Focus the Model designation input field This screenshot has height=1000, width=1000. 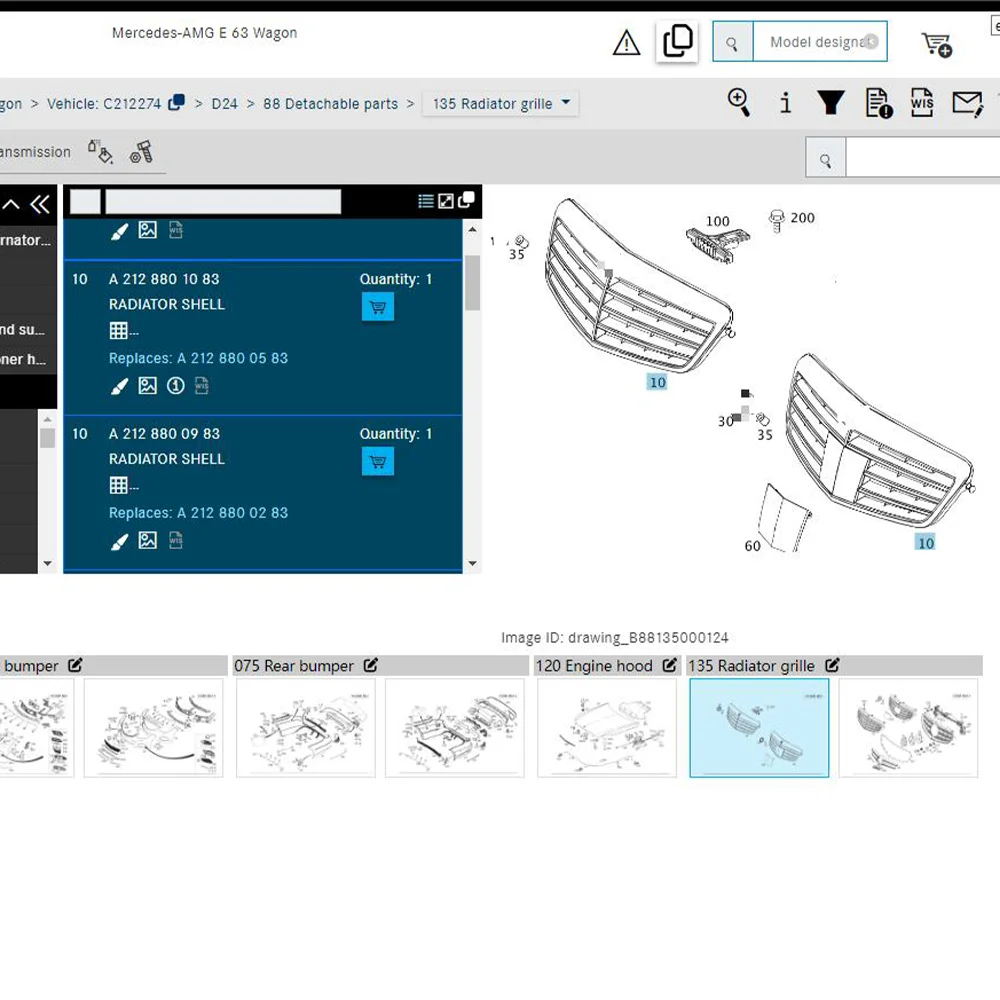(x=820, y=42)
